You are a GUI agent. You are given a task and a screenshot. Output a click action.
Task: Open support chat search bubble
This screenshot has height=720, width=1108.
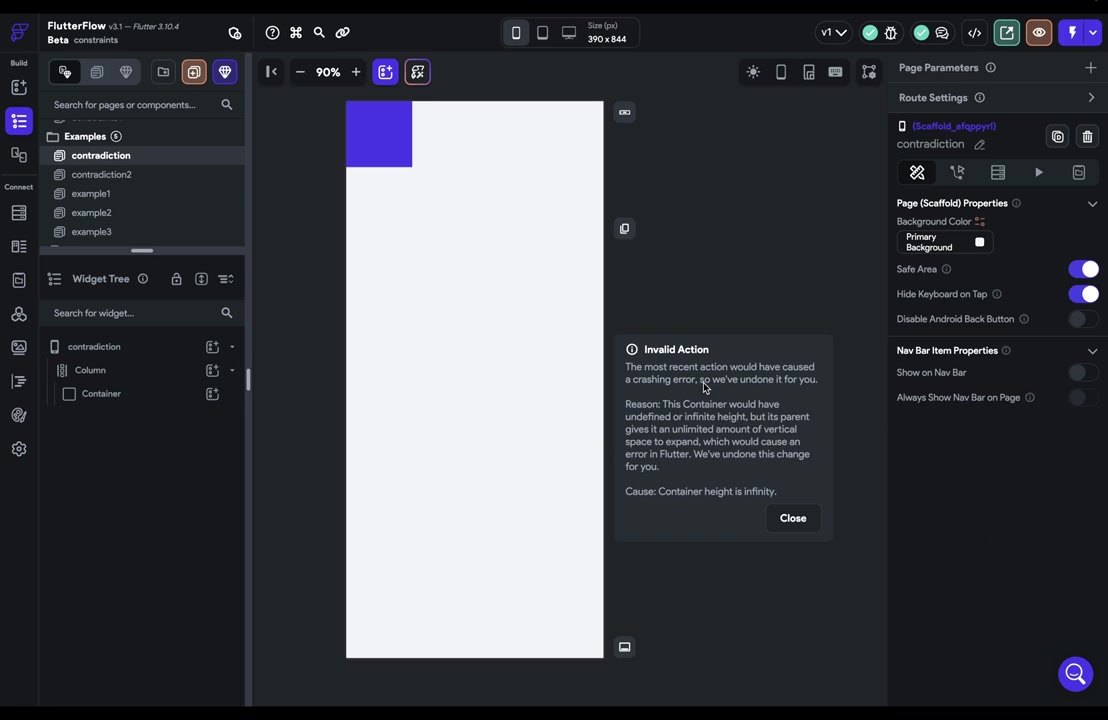point(1075,674)
